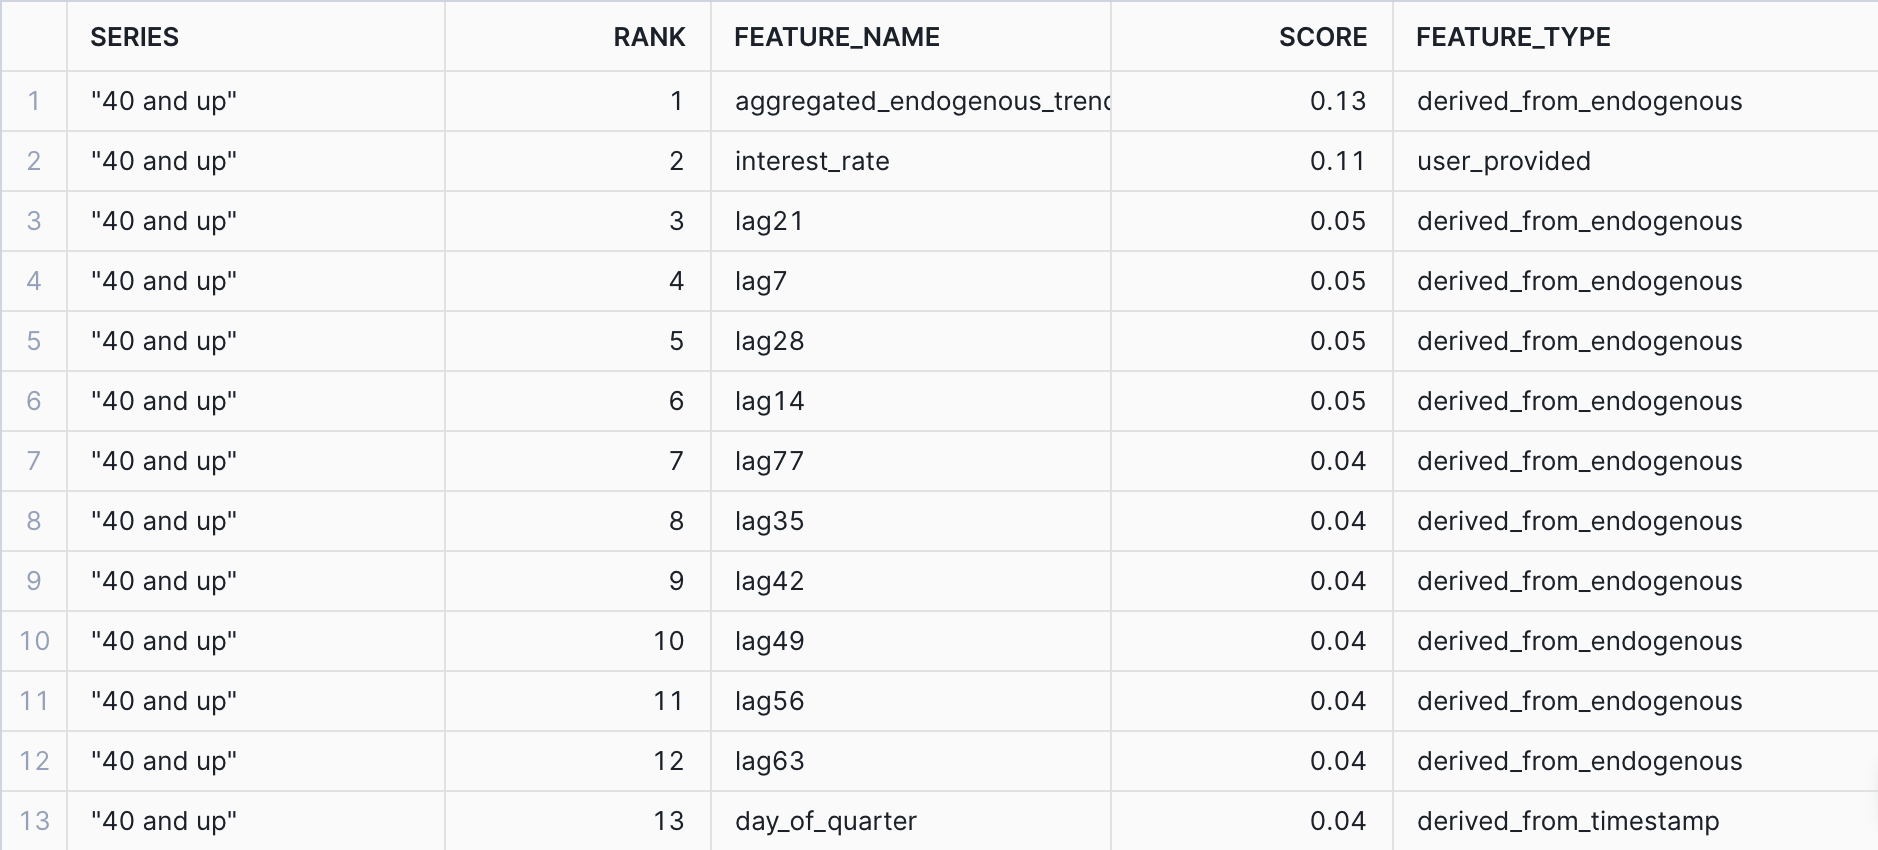The height and width of the screenshot is (850, 1878).
Task: Click the interest_rate feature name cell
Action: click(x=812, y=161)
